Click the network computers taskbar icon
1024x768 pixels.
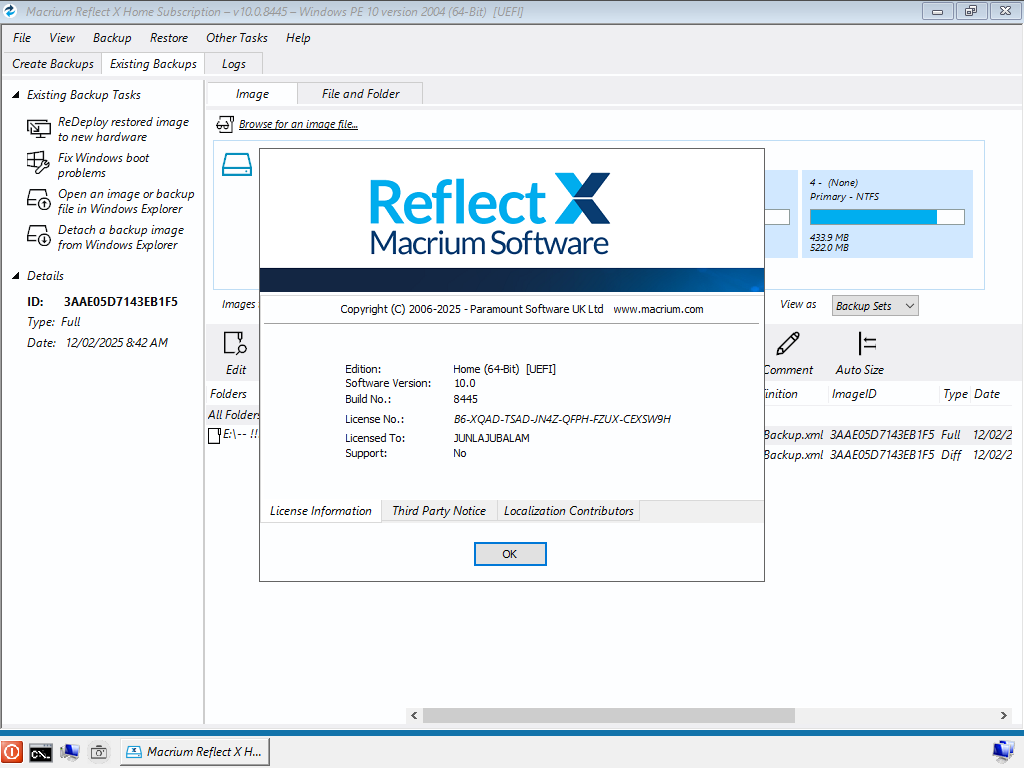click(69, 752)
